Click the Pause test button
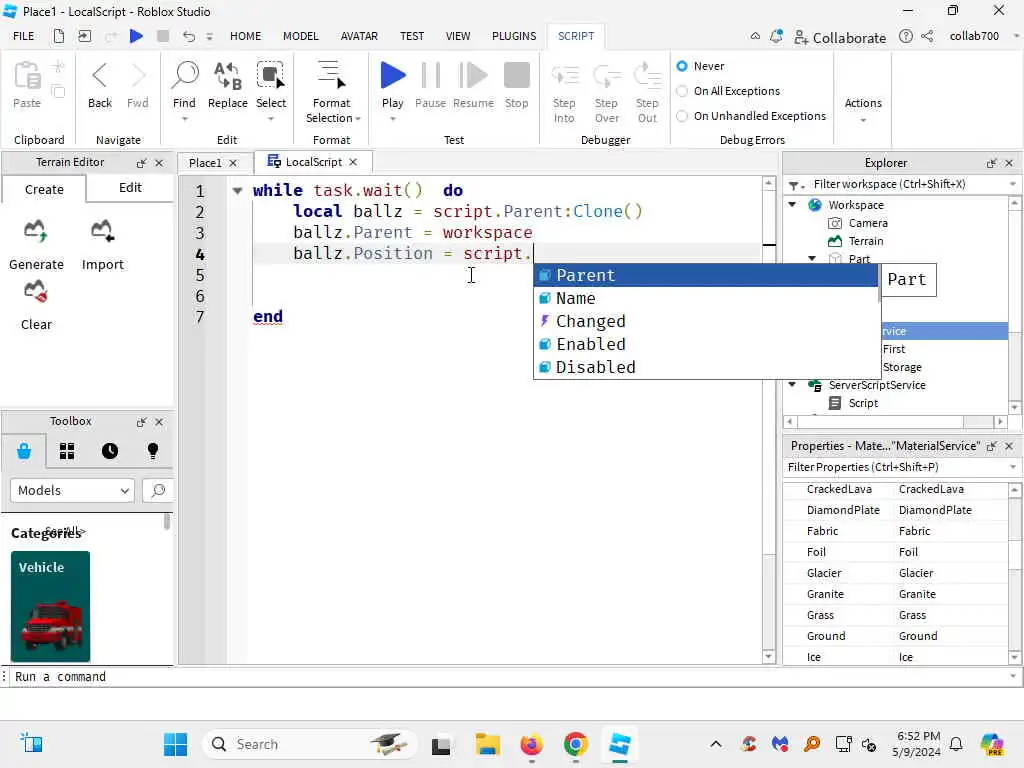The width and height of the screenshot is (1024, 768). (430, 85)
